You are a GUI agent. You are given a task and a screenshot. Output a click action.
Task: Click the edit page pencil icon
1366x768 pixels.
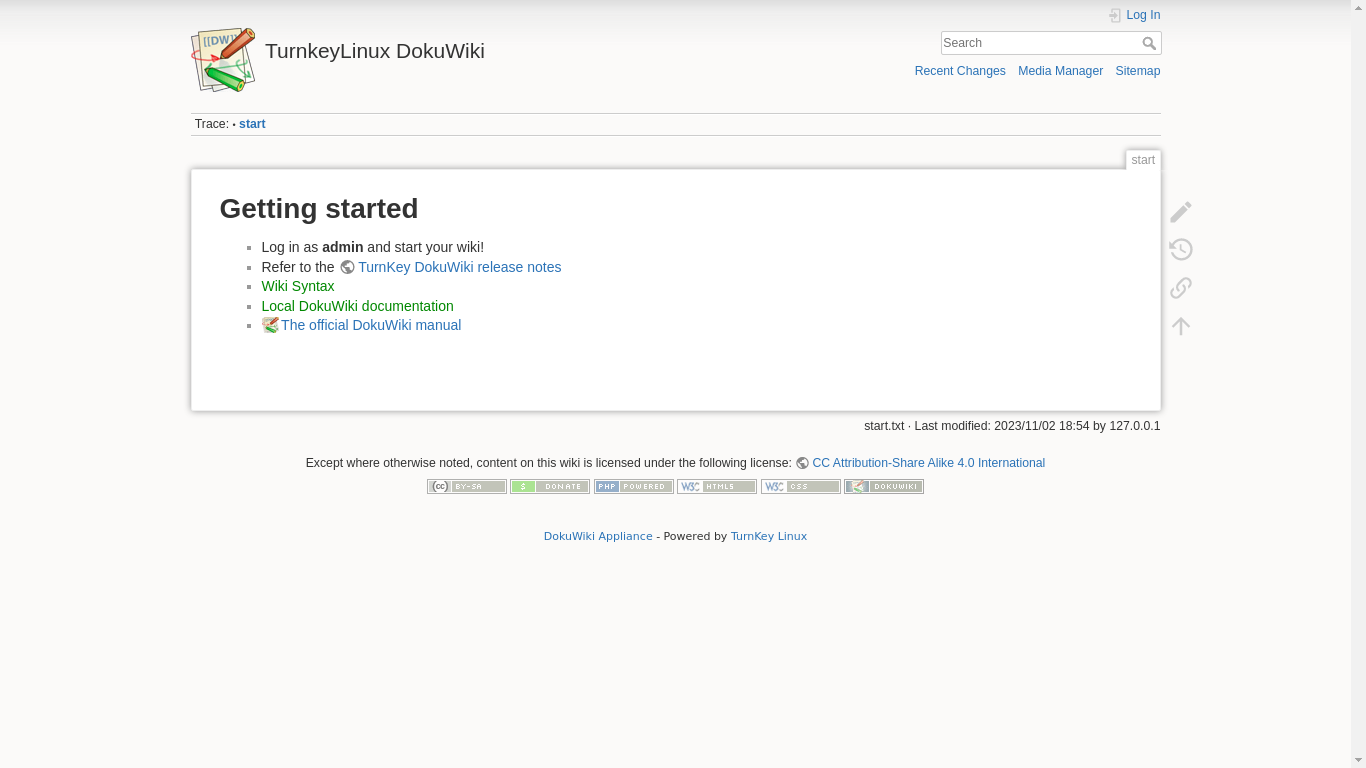(x=1181, y=212)
